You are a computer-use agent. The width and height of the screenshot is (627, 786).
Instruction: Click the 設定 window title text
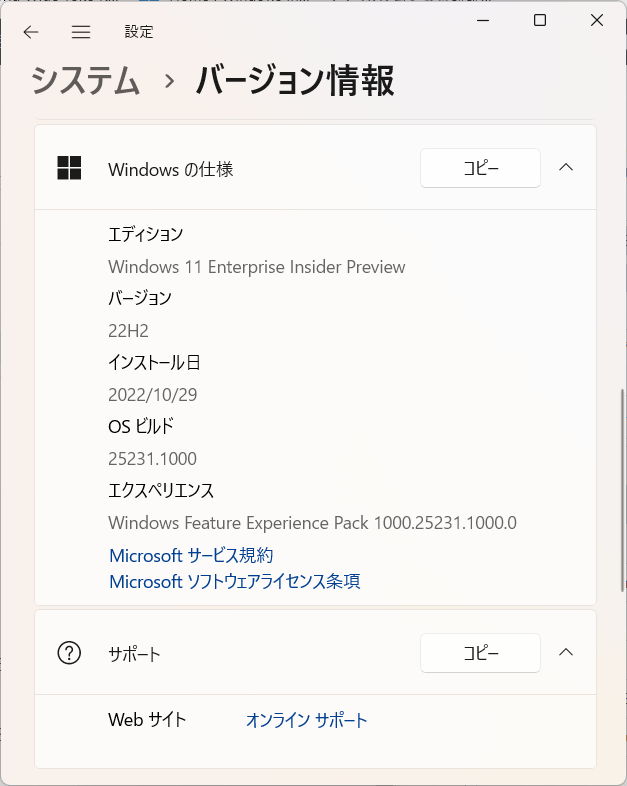139,32
